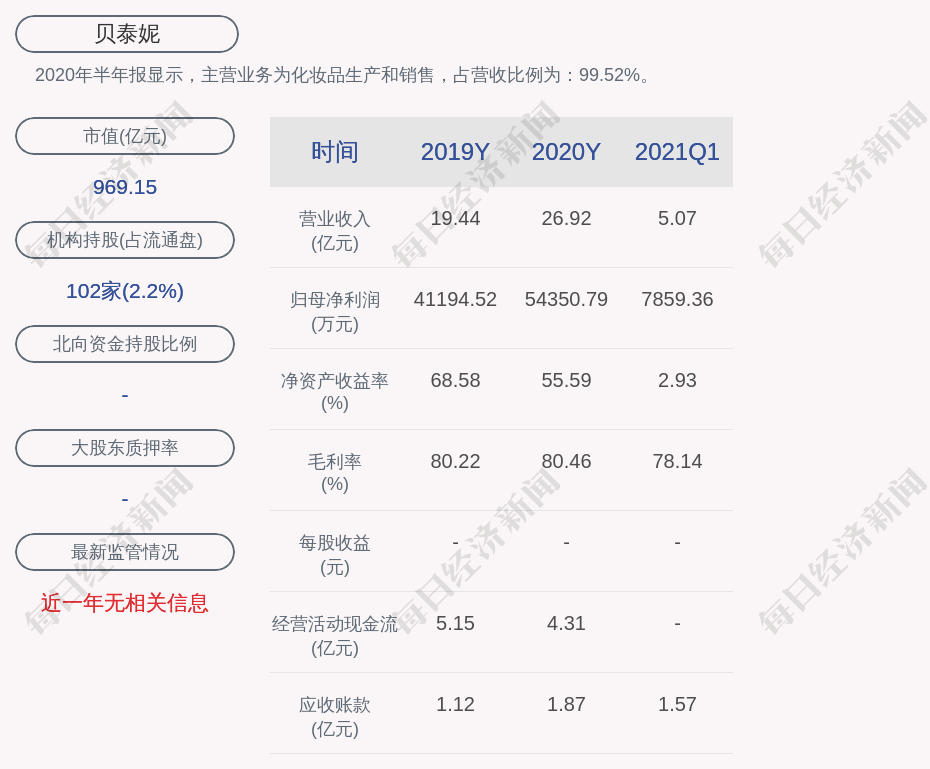Select the red 近一年无相关信息 notice
Image resolution: width=930 pixels, height=769 pixels.
(x=125, y=604)
